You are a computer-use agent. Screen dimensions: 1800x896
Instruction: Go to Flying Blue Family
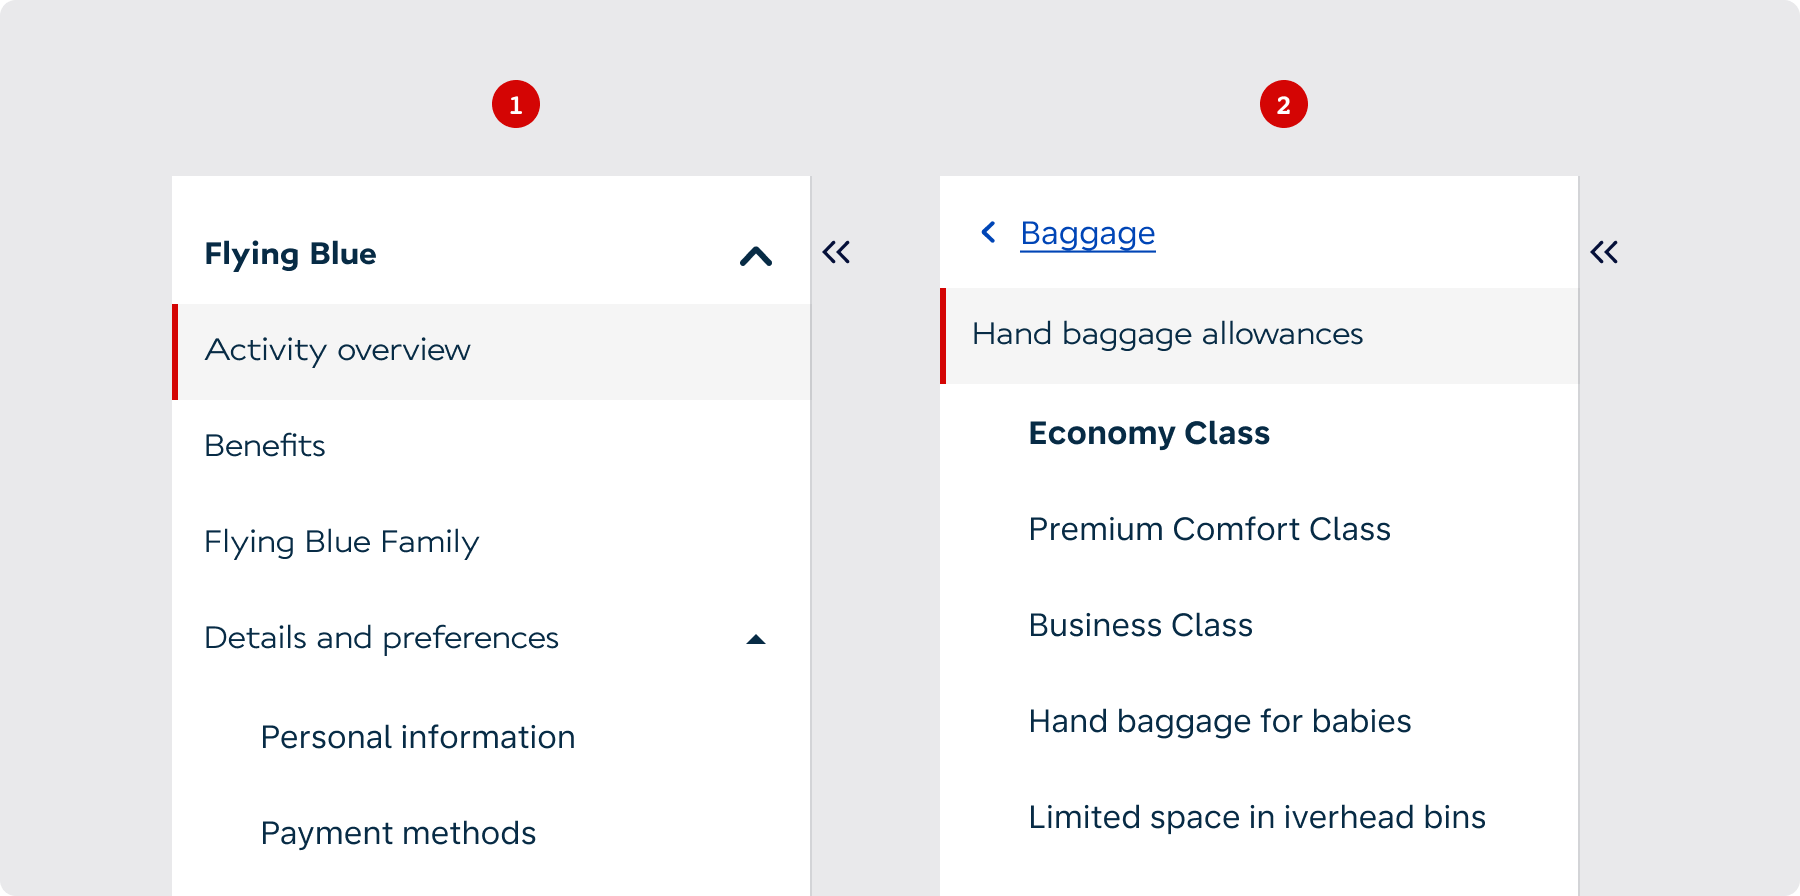click(x=491, y=542)
